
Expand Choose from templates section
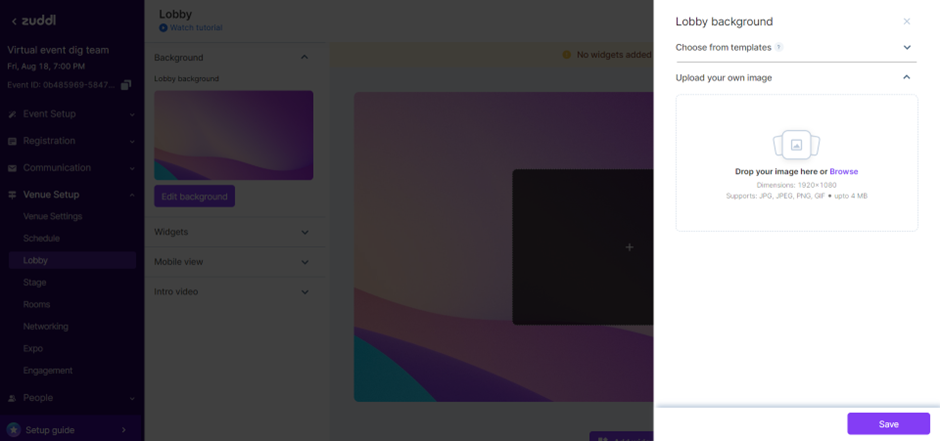[x=907, y=47]
